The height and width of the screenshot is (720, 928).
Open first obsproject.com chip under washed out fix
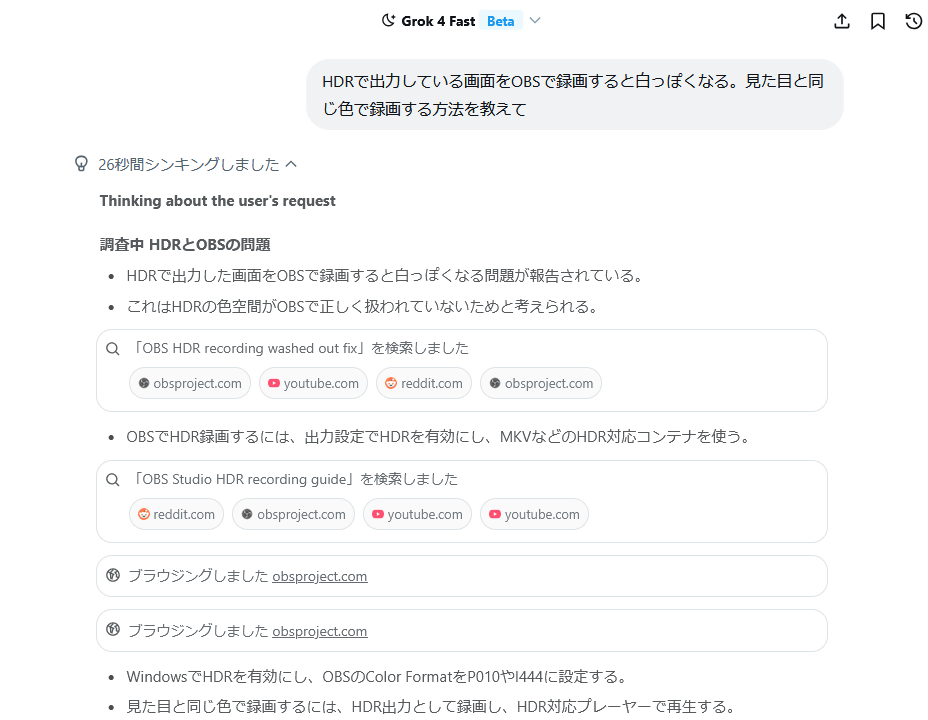point(190,383)
